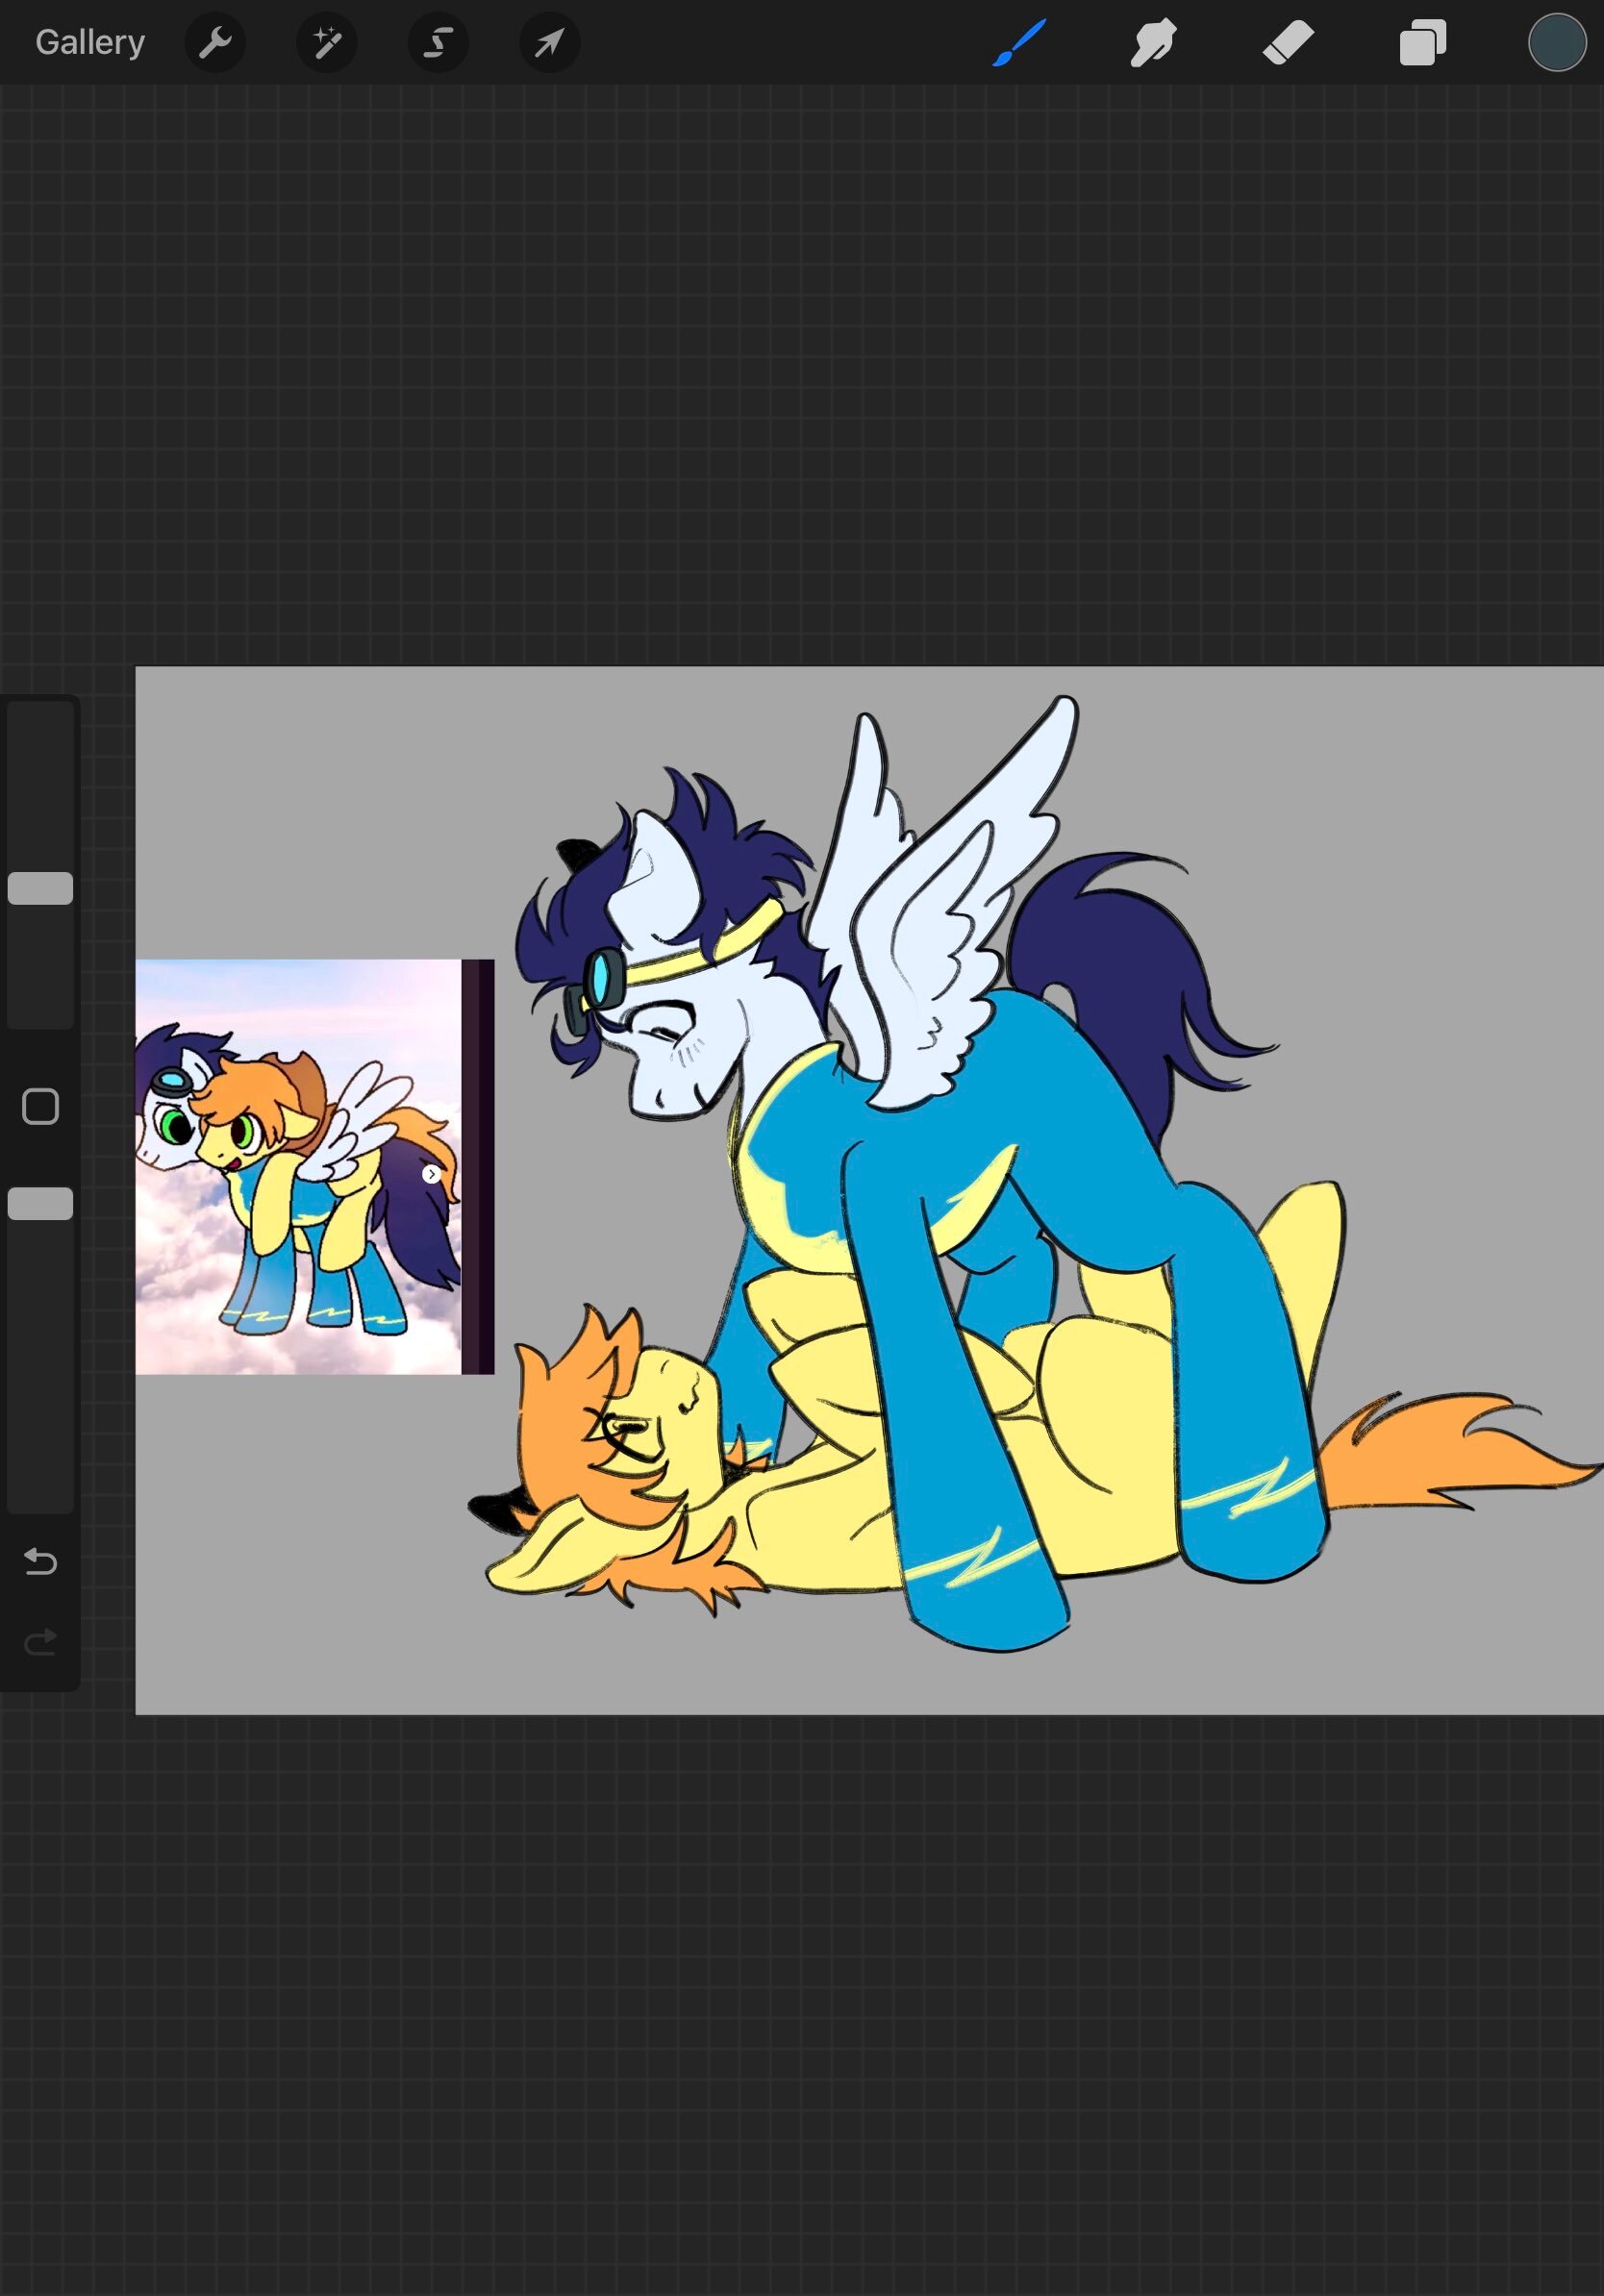Click the brush opacity slider handle
Image resolution: width=1604 pixels, height=2296 pixels.
pyautogui.click(x=40, y=1204)
